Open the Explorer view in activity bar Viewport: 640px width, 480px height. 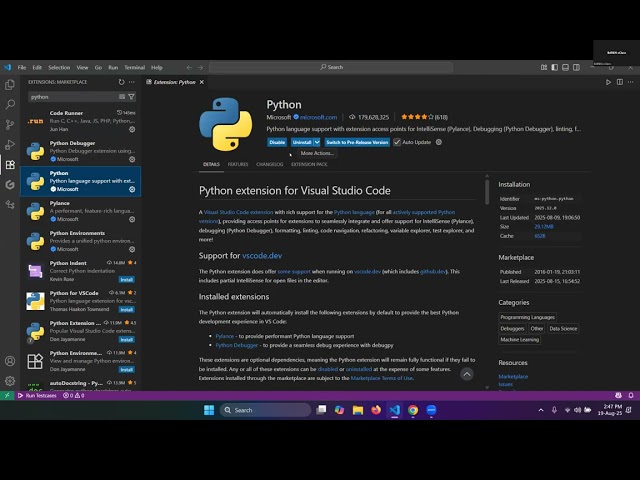pos(10,84)
